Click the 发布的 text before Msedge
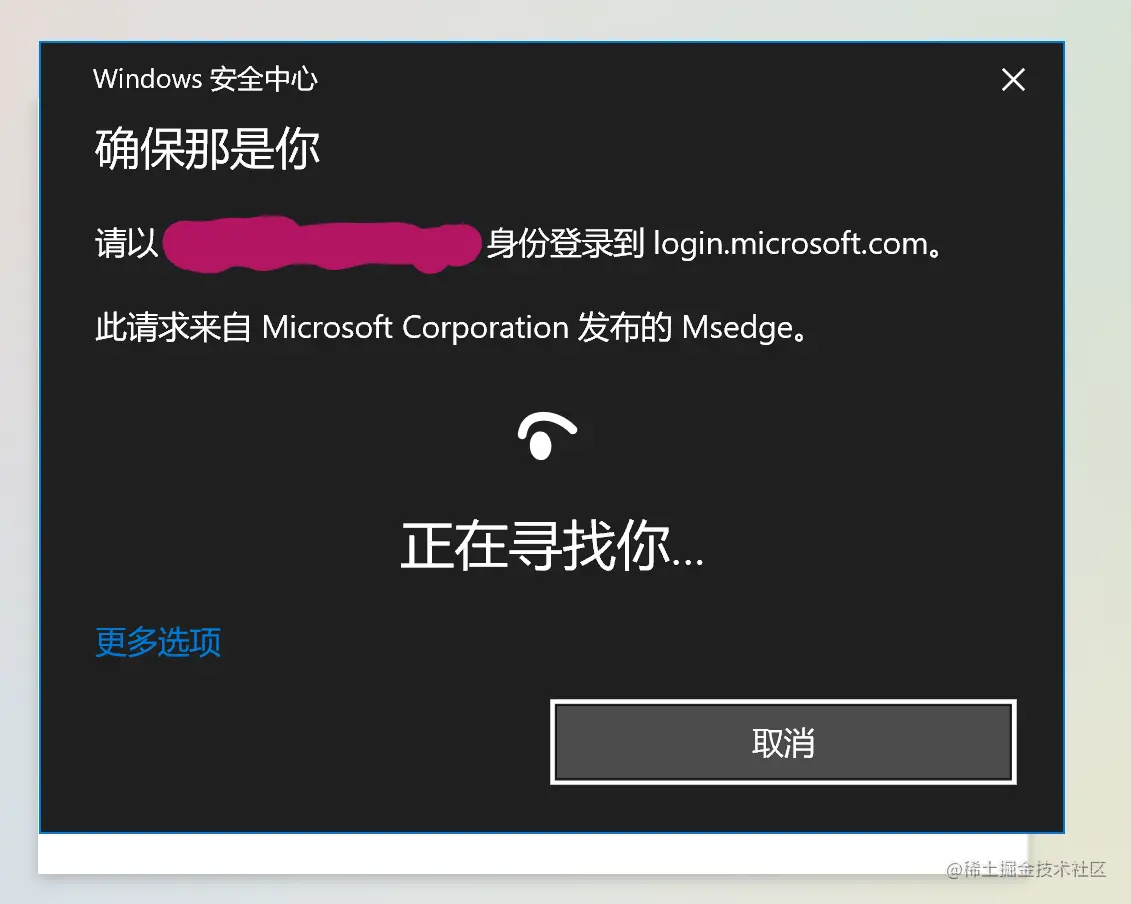Screen dimensions: 1131x904 625,328
